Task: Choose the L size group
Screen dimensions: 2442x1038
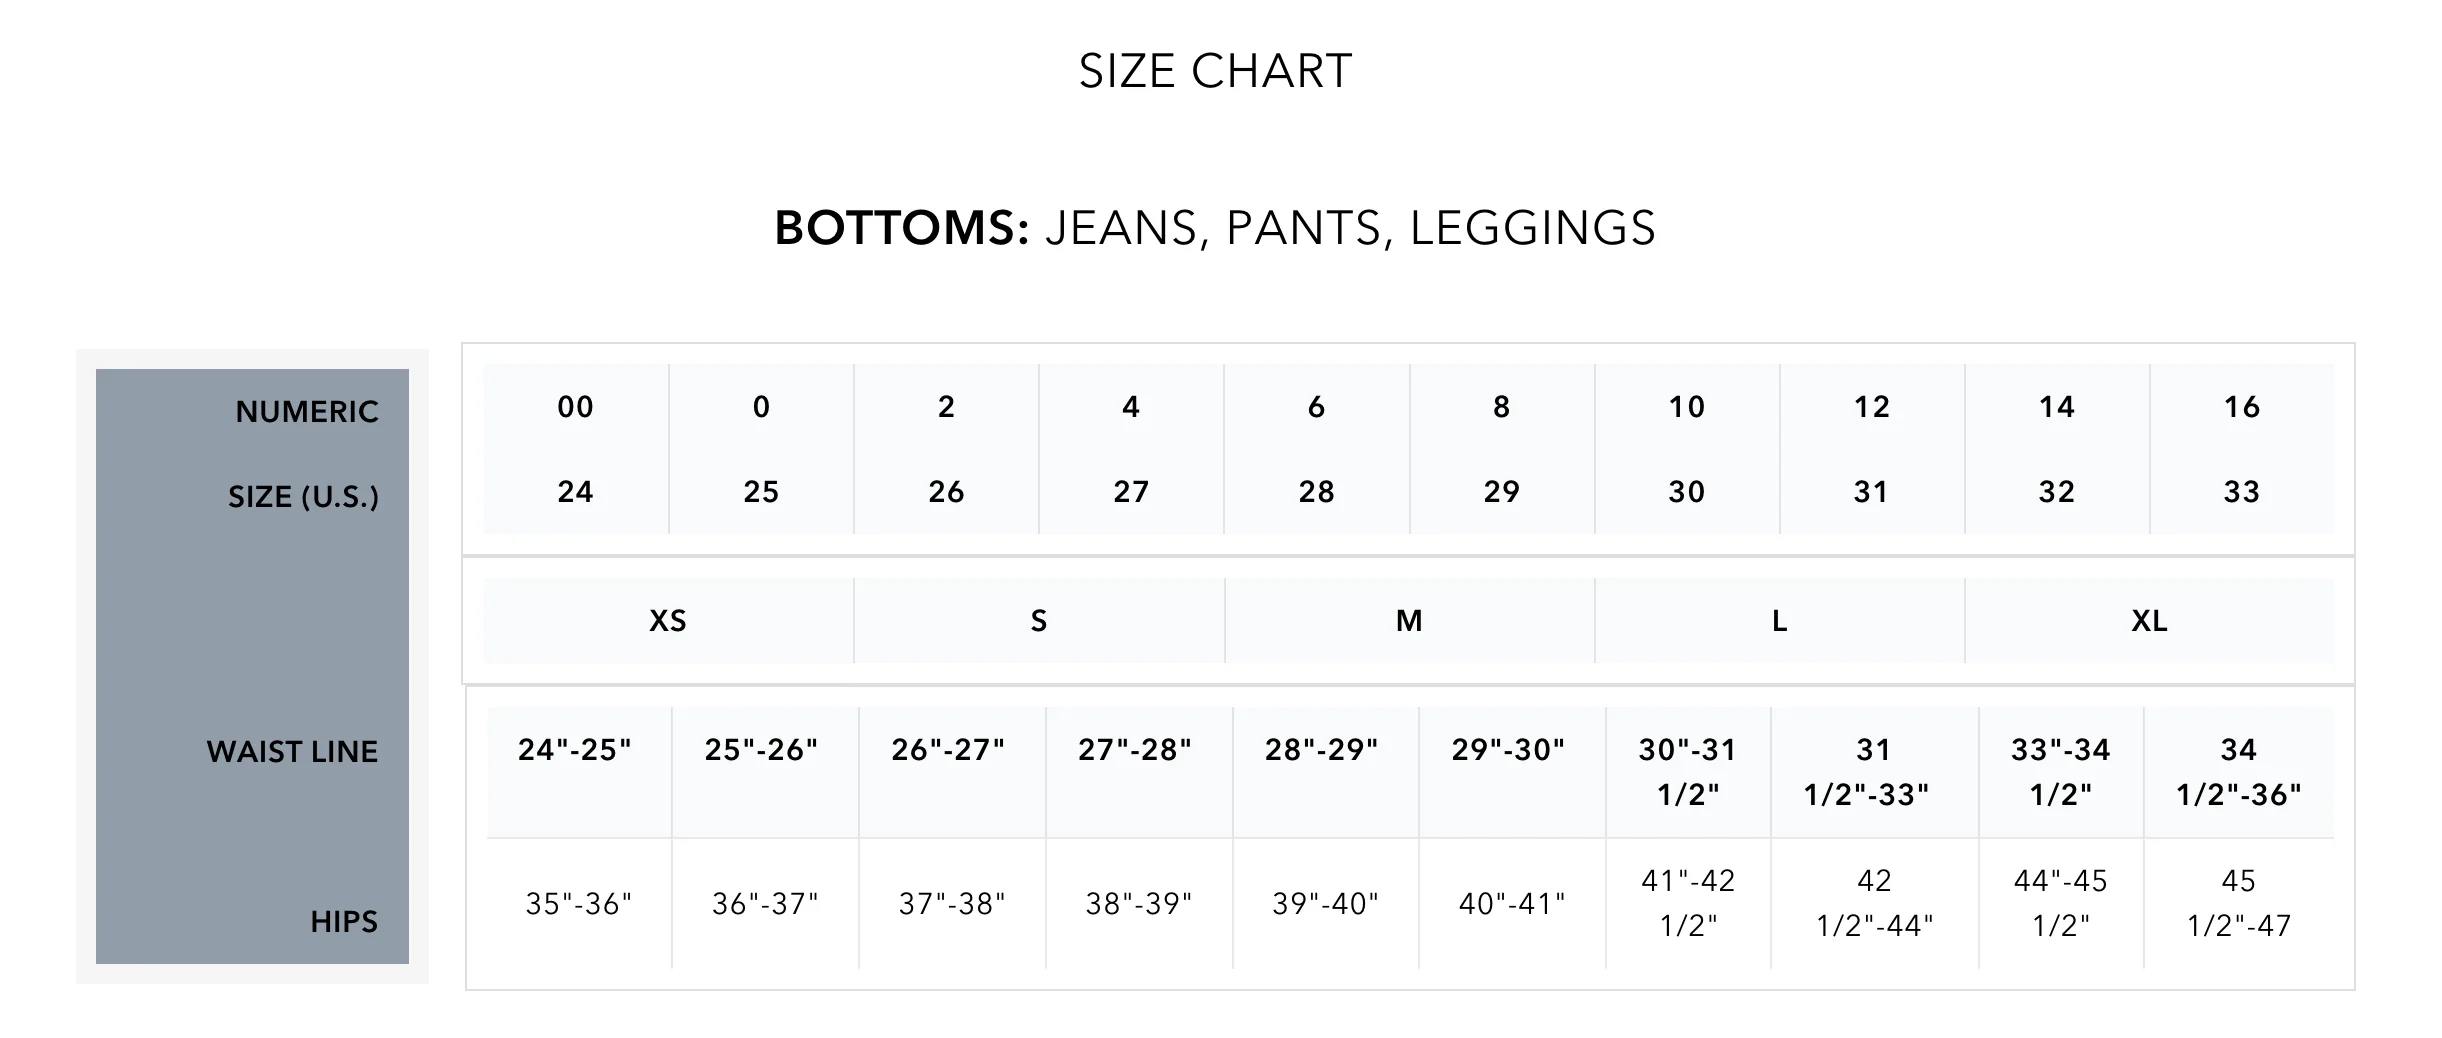Action: [1779, 621]
